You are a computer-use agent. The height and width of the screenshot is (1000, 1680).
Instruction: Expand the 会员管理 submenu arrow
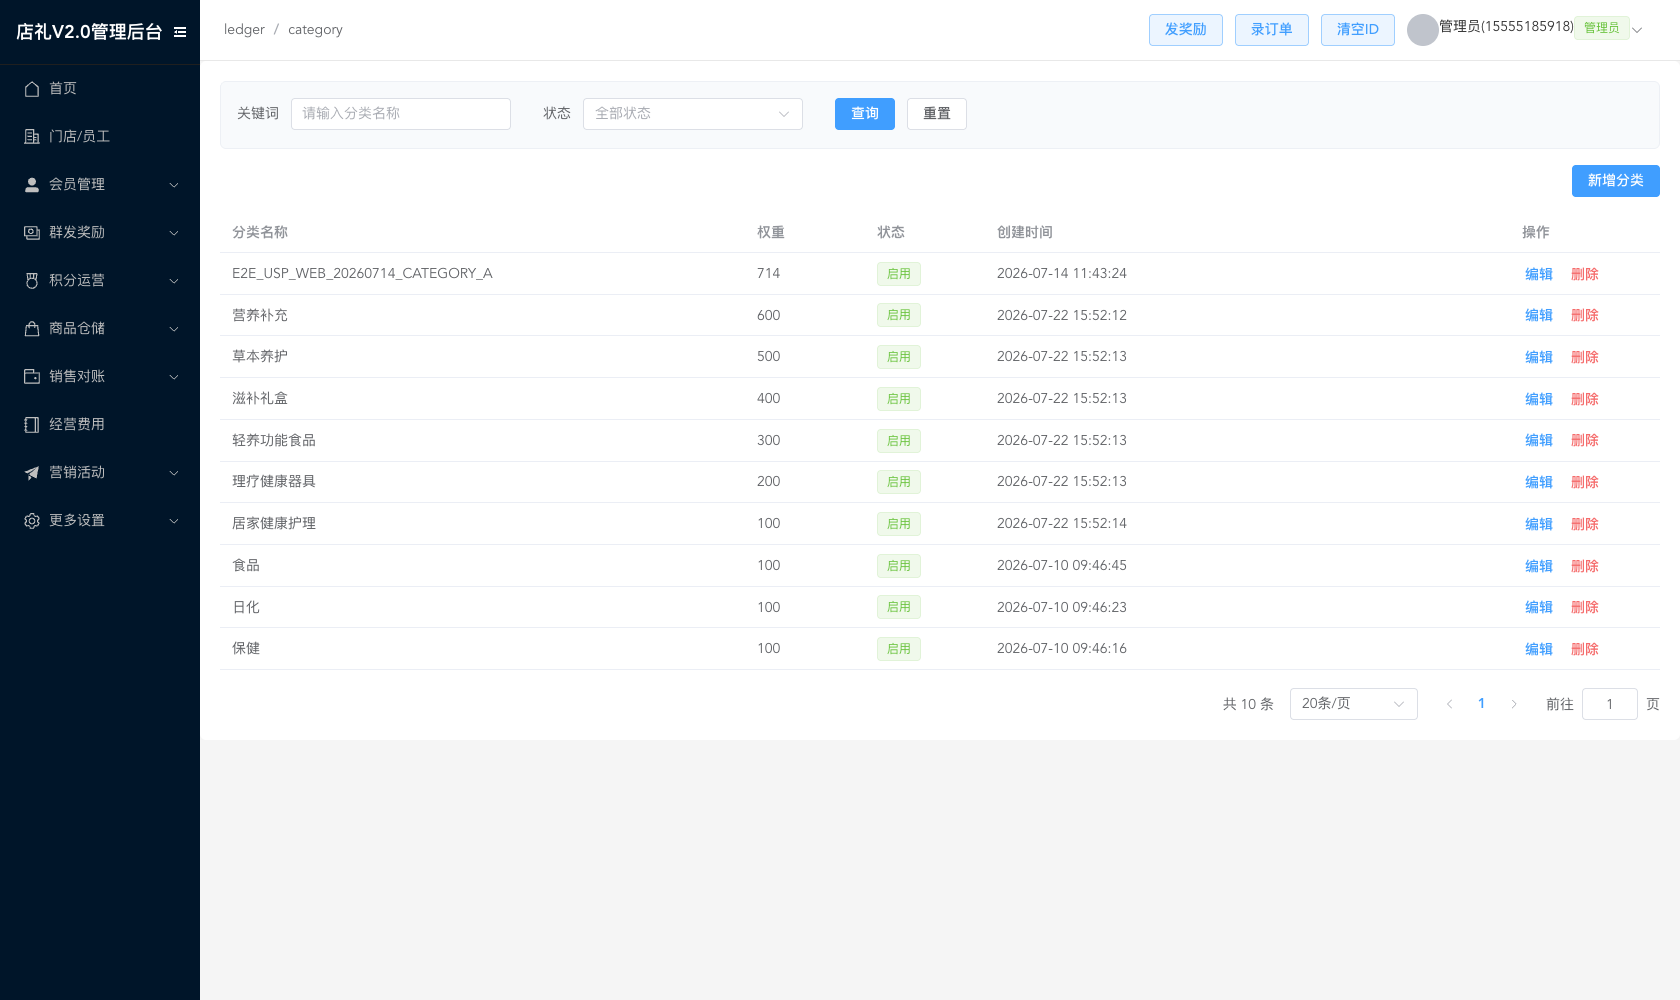[174, 185]
